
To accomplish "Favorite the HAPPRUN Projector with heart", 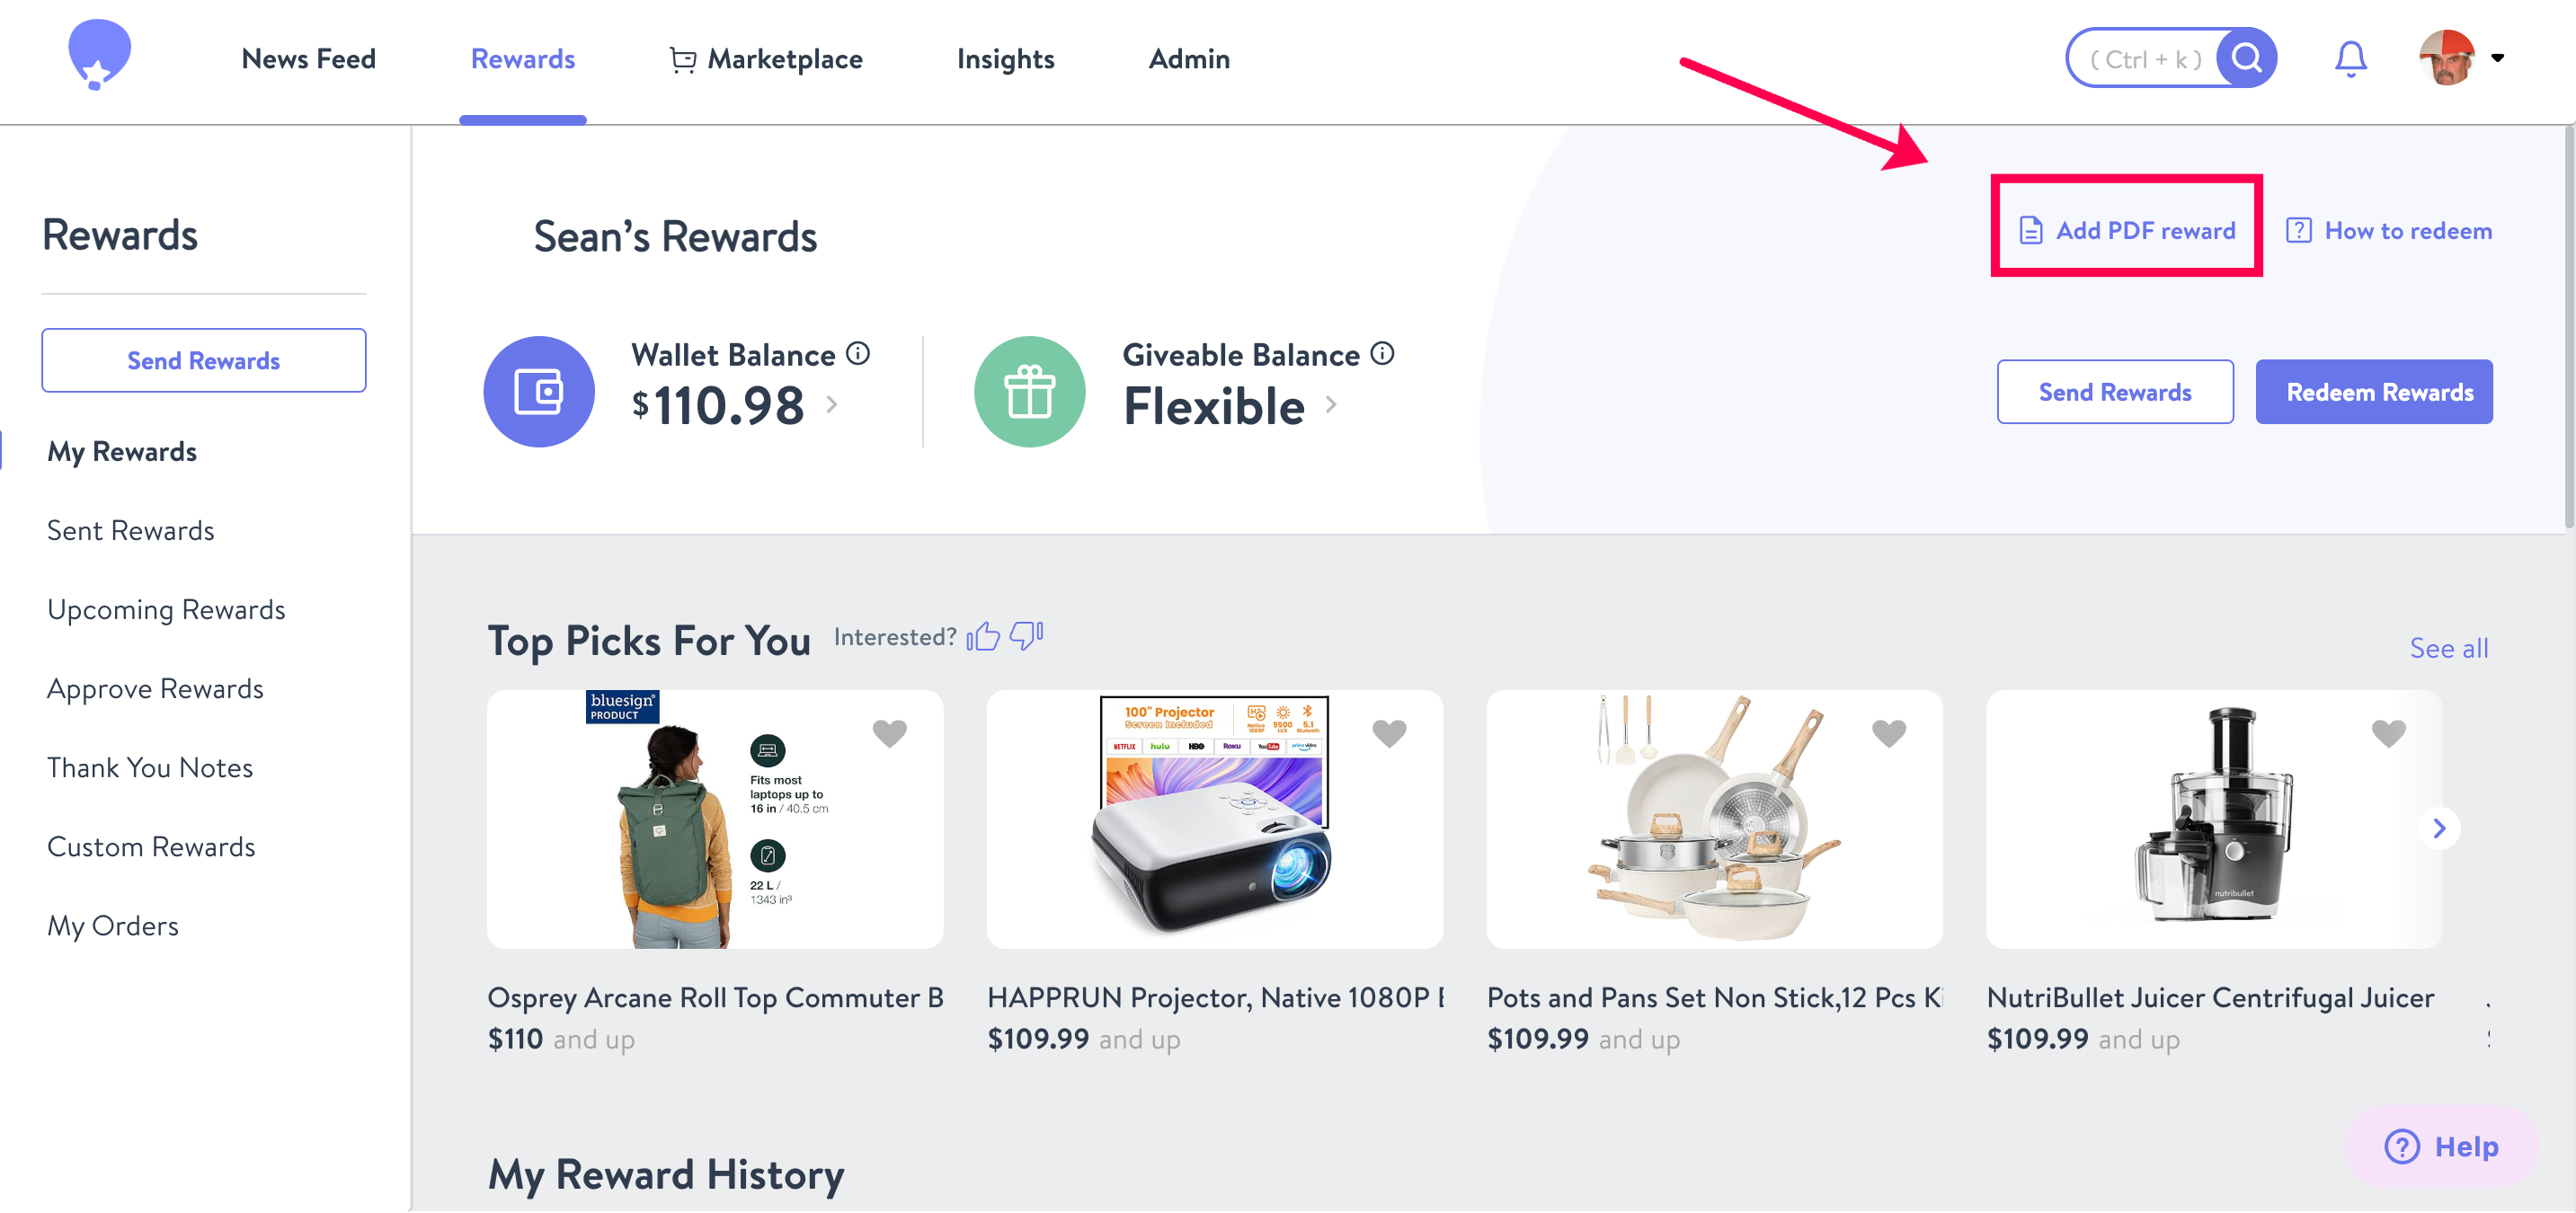I will 1389,733.
